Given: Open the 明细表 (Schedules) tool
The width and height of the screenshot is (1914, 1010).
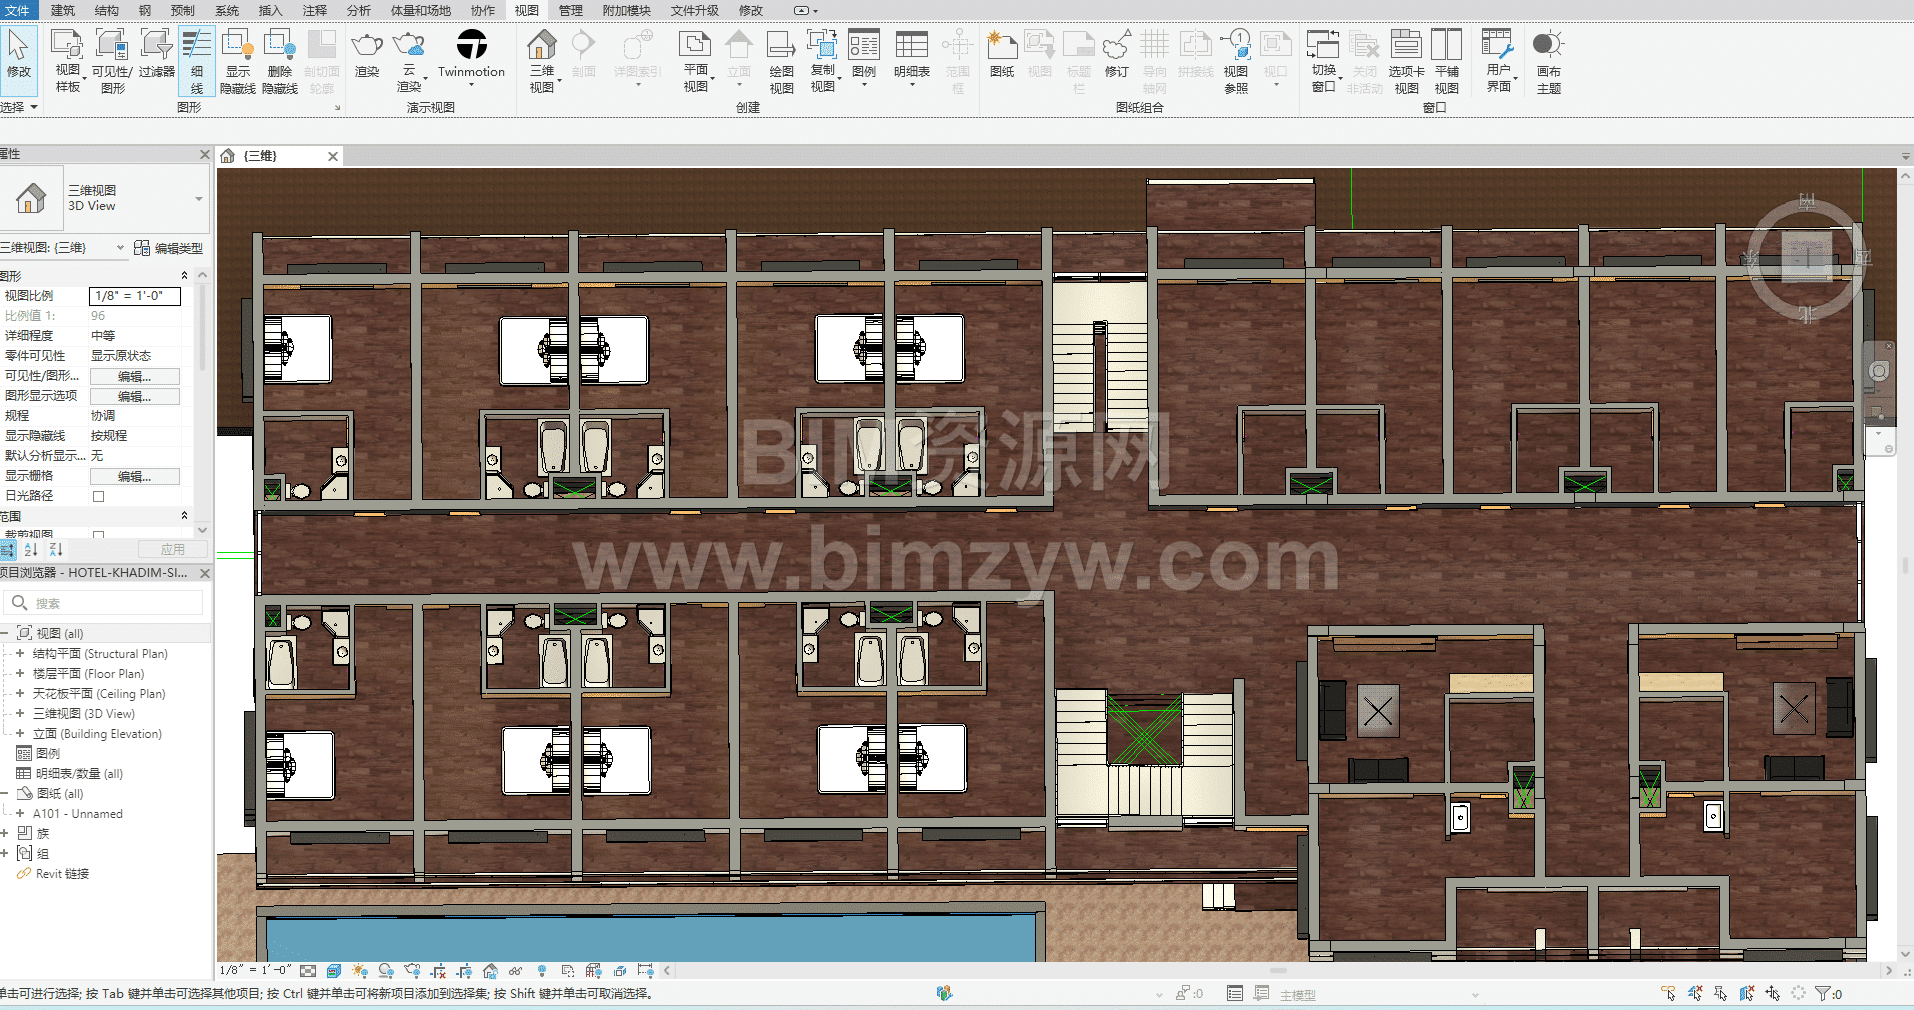Looking at the screenshot, I should click(911, 54).
